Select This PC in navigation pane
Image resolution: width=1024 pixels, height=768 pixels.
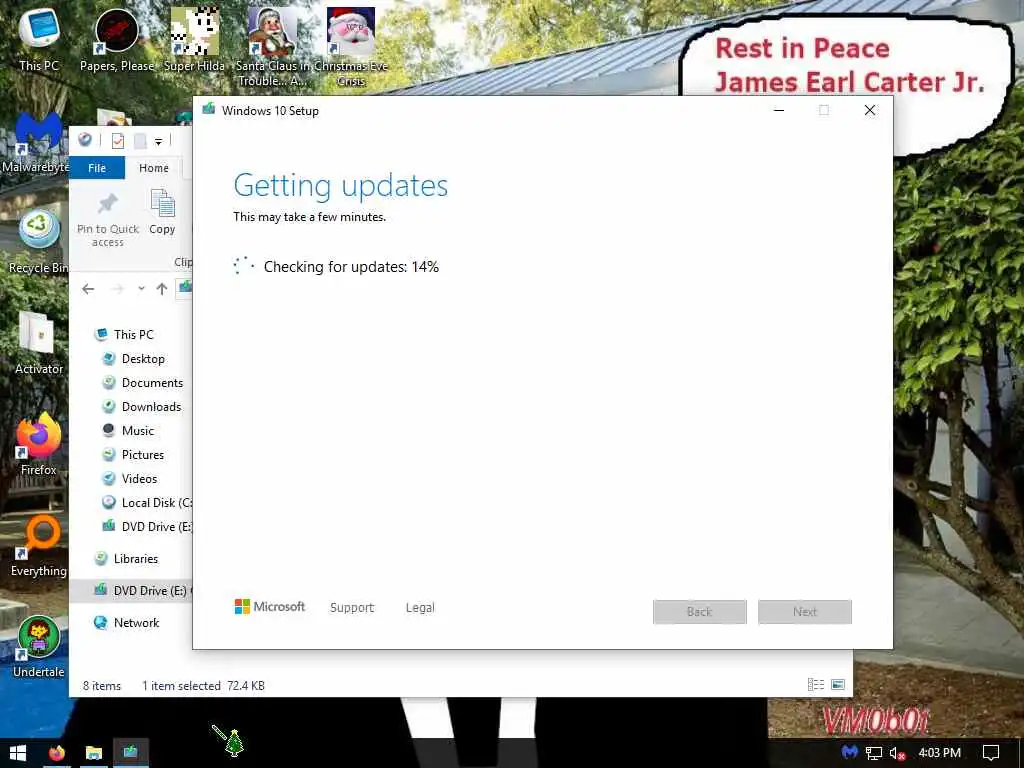tap(133, 335)
